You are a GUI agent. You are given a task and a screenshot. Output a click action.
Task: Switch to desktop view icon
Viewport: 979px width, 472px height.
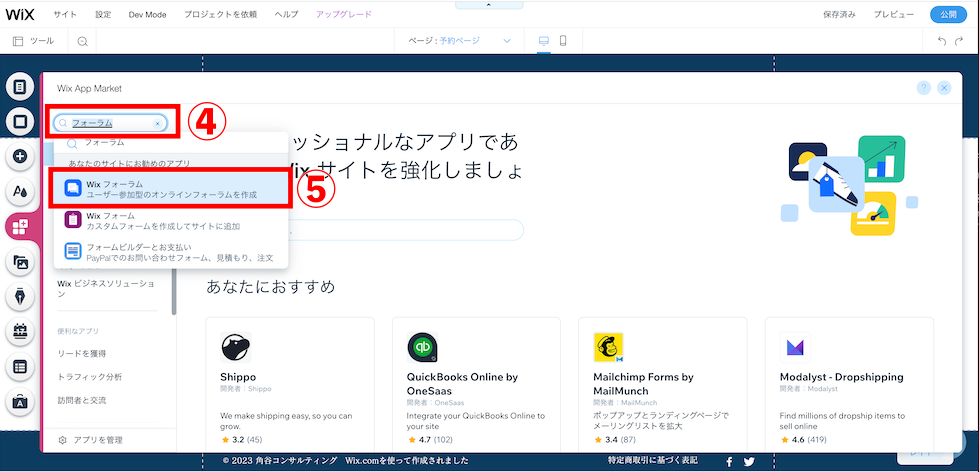click(544, 41)
